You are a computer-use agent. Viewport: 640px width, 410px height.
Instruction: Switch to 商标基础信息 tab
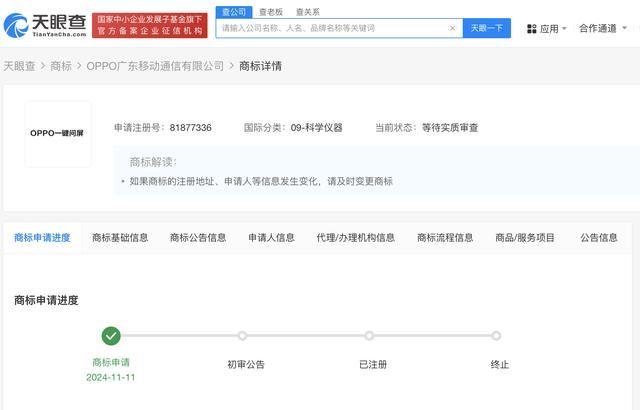[120, 238]
